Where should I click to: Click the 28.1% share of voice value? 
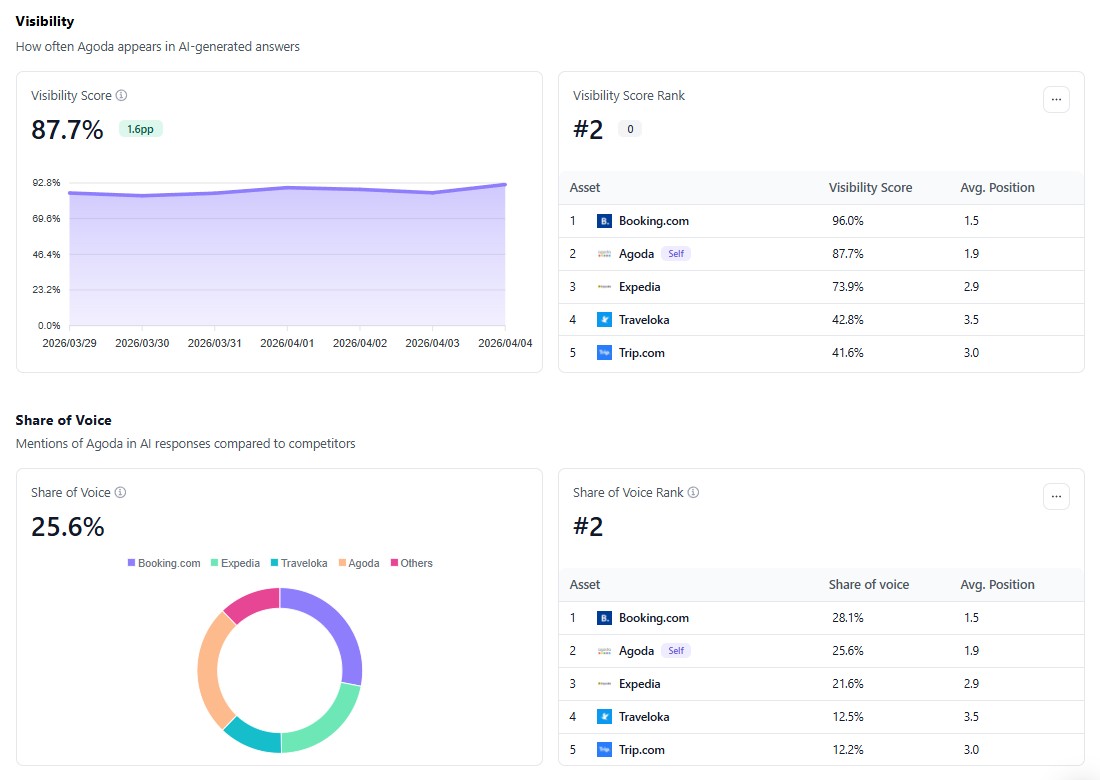point(847,618)
